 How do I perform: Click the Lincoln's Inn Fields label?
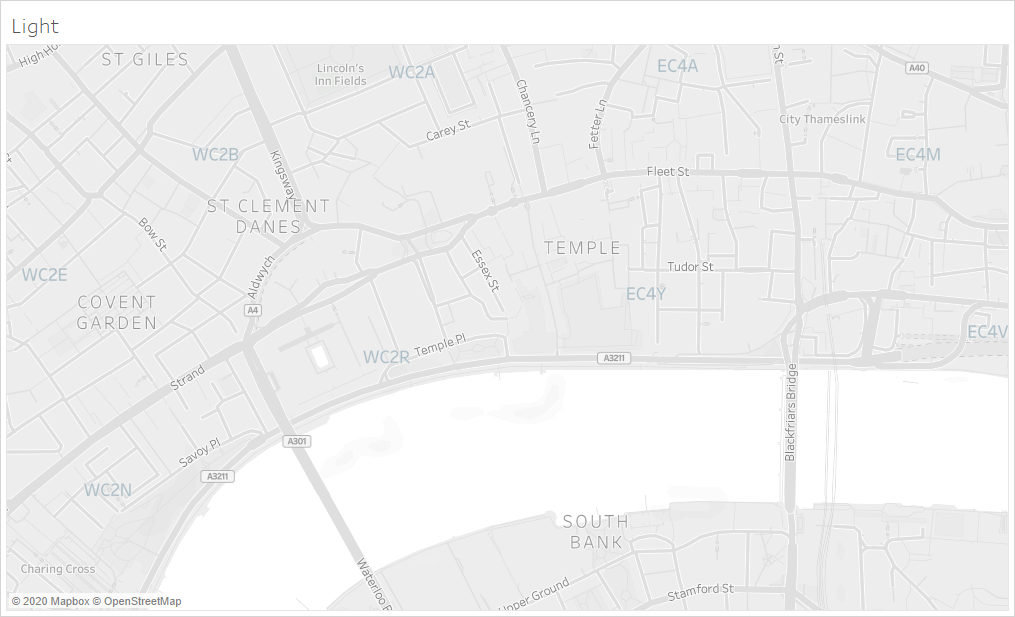[x=340, y=74]
